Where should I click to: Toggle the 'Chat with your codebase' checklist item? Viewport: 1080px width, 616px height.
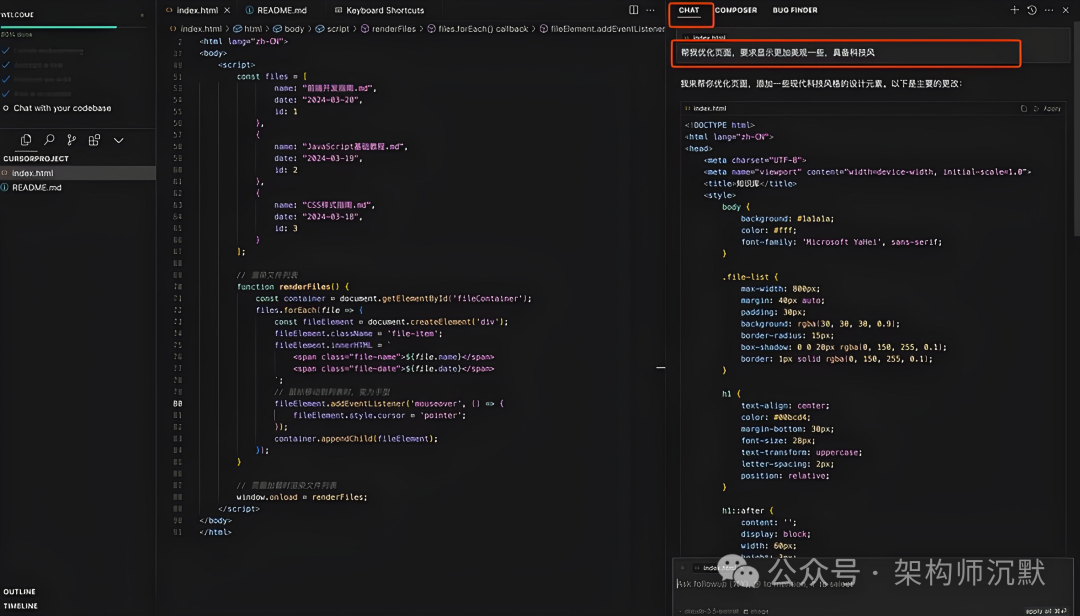click(6, 108)
